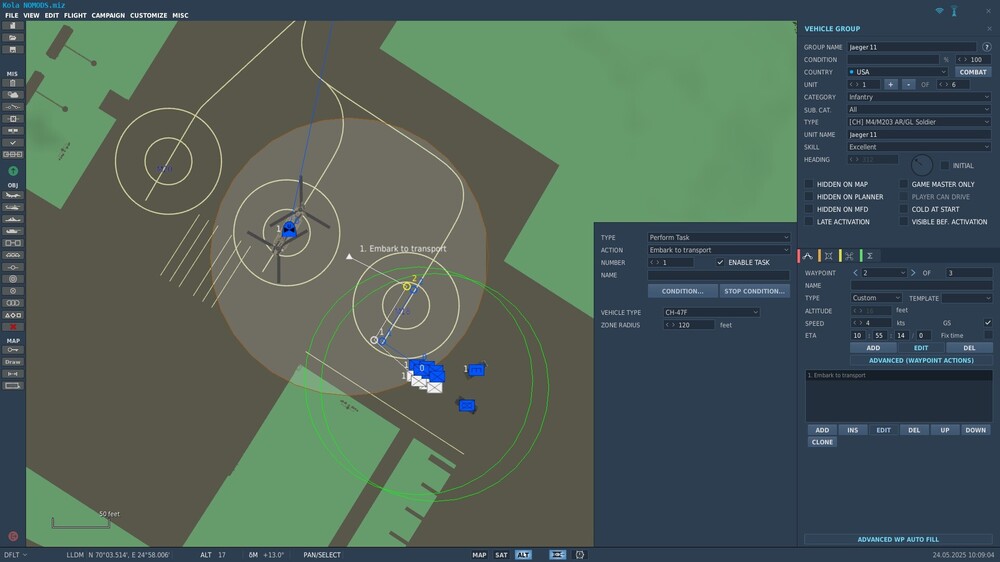Open the Country dropdown showing USA
This screenshot has height=562, width=1000.
coord(897,72)
